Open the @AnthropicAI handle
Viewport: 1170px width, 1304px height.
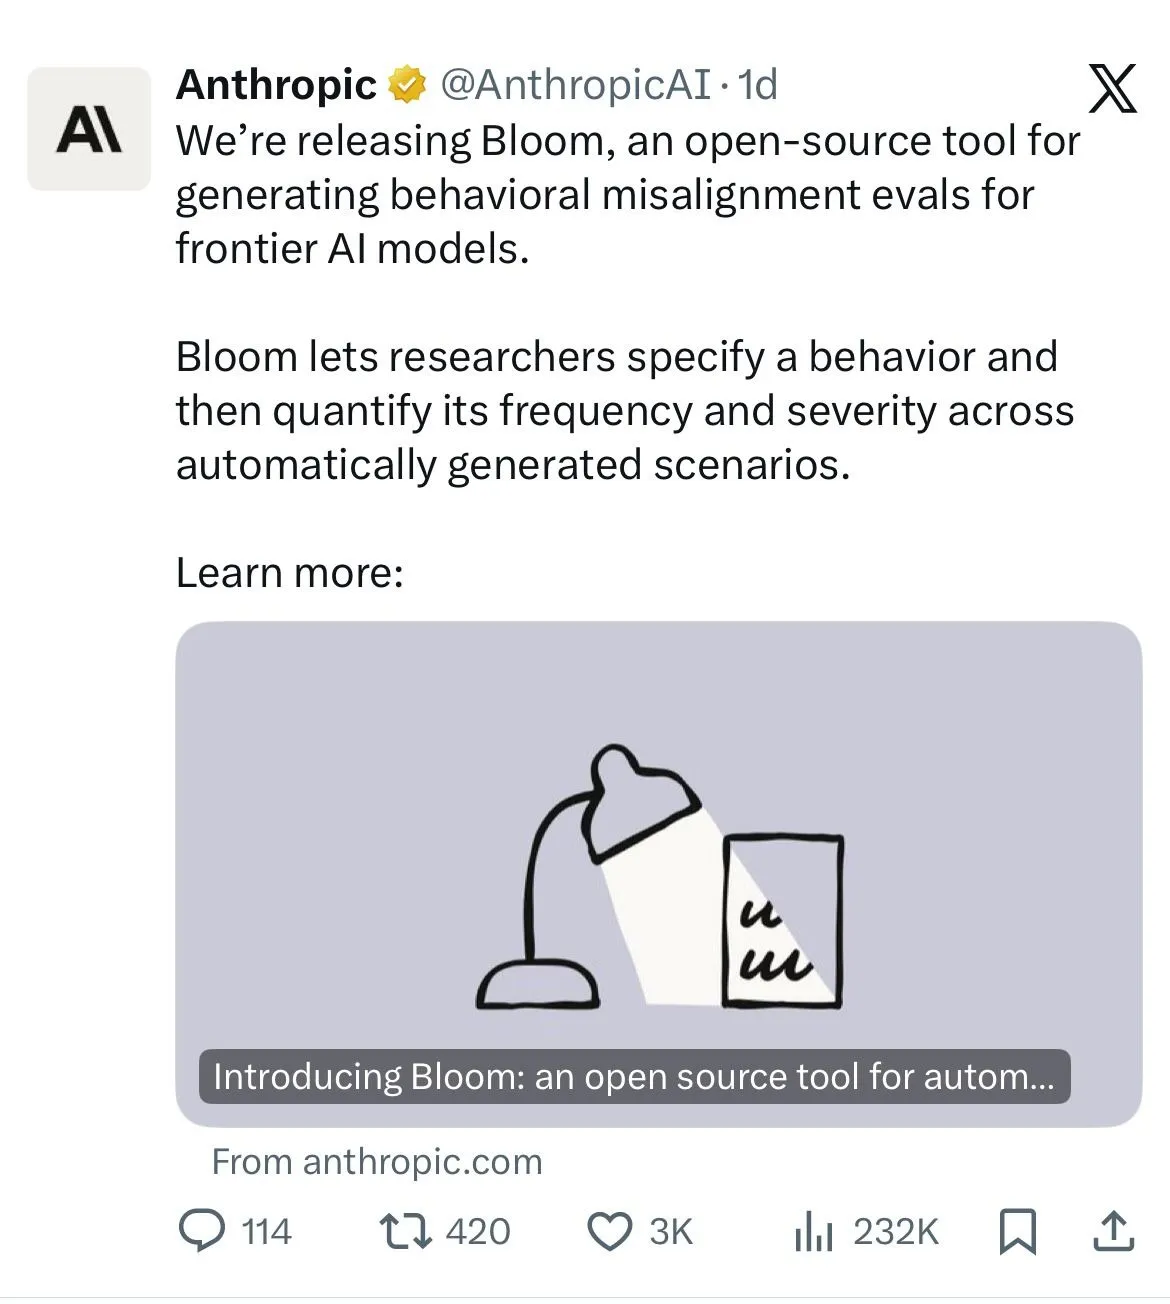pos(575,85)
